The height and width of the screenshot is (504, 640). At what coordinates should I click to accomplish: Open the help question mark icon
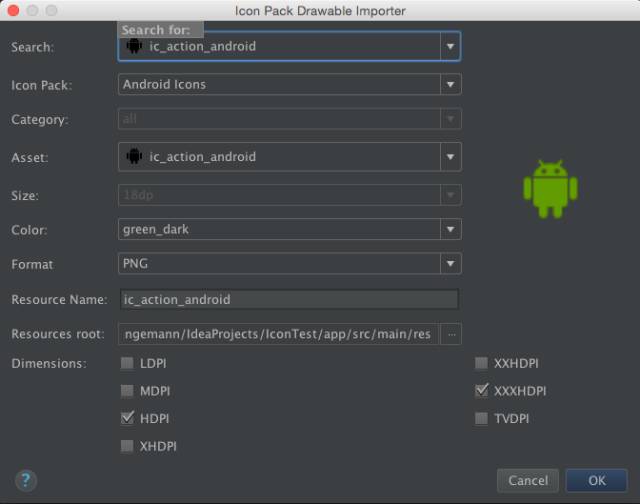[26, 480]
